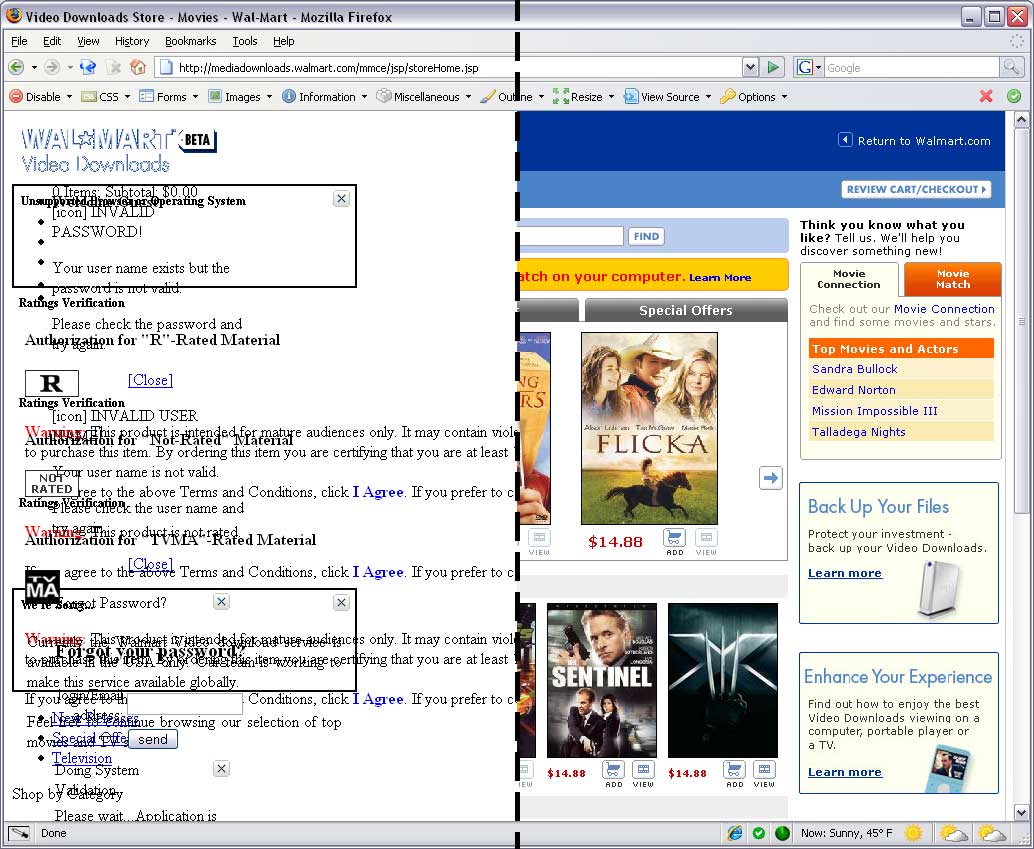Click the search magnifier next to Google box
The width and height of the screenshot is (1034, 849).
(1010, 67)
